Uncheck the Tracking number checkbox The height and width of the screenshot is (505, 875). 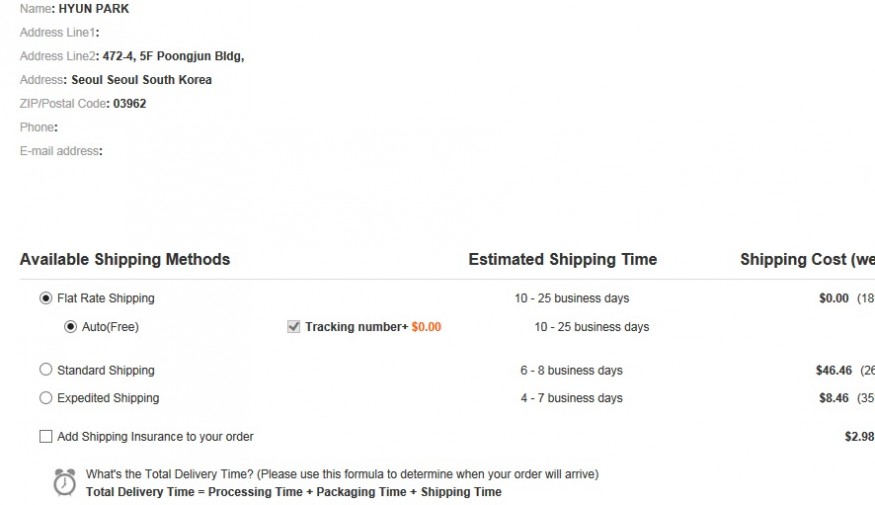click(x=293, y=326)
